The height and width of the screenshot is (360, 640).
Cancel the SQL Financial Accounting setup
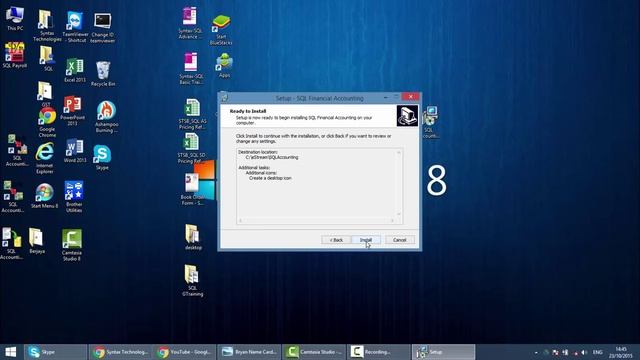(400, 240)
